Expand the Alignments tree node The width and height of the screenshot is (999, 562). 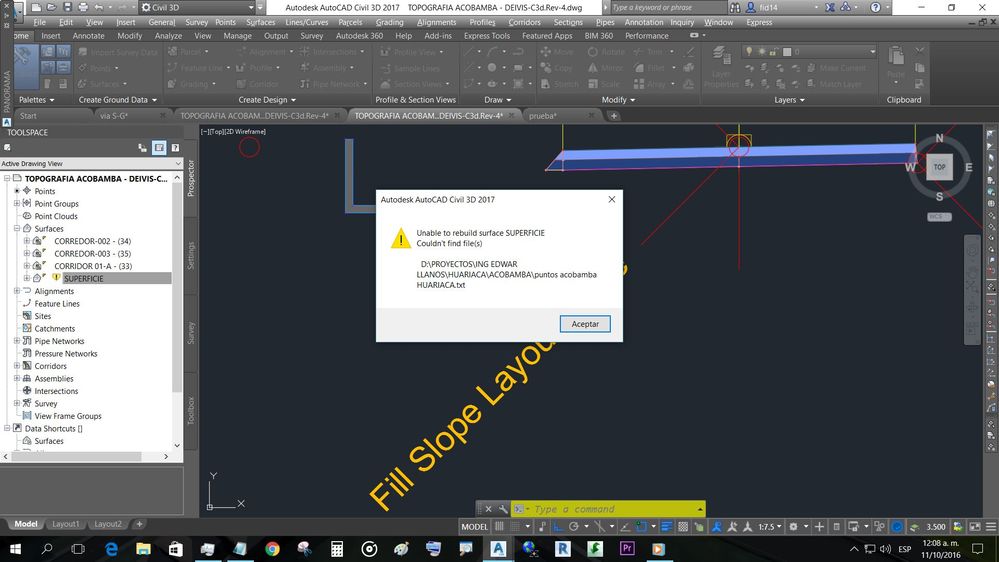(17, 291)
